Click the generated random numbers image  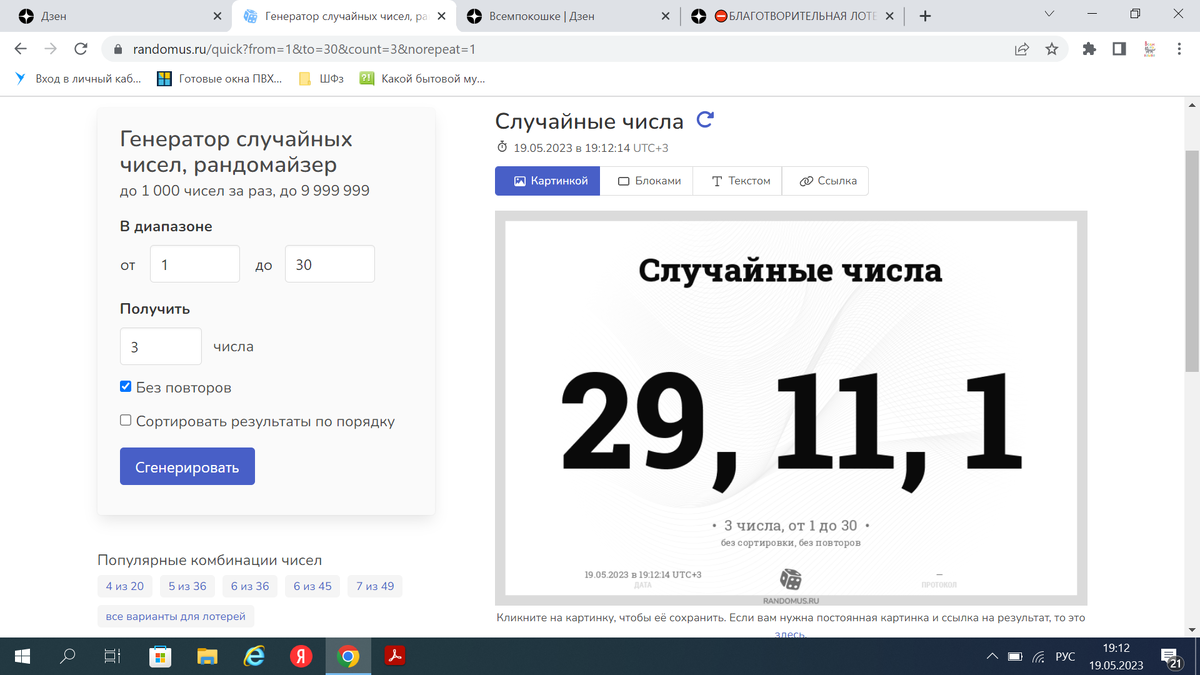pos(791,408)
